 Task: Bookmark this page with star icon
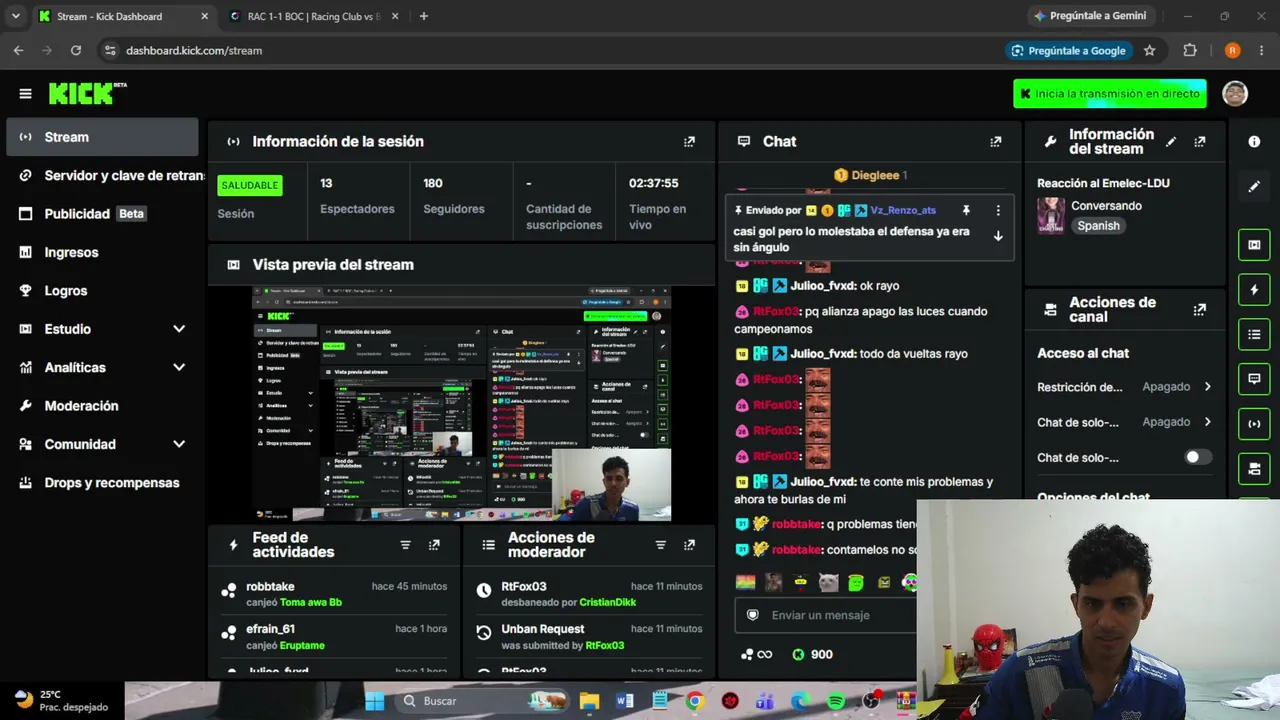tap(1150, 50)
